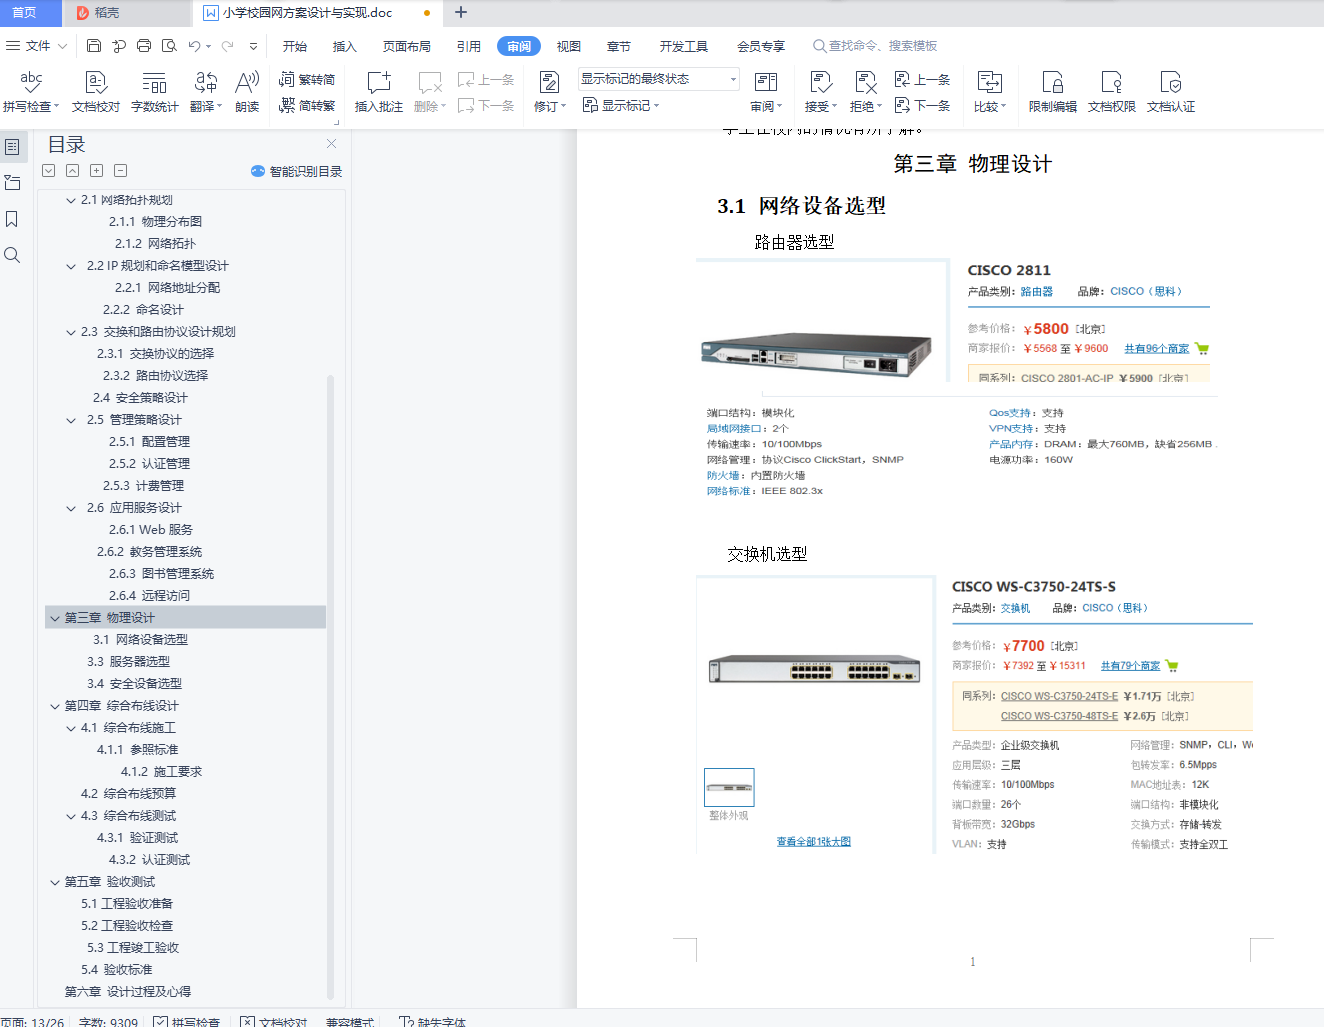Open 文档认证 document certification

click(x=1171, y=92)
